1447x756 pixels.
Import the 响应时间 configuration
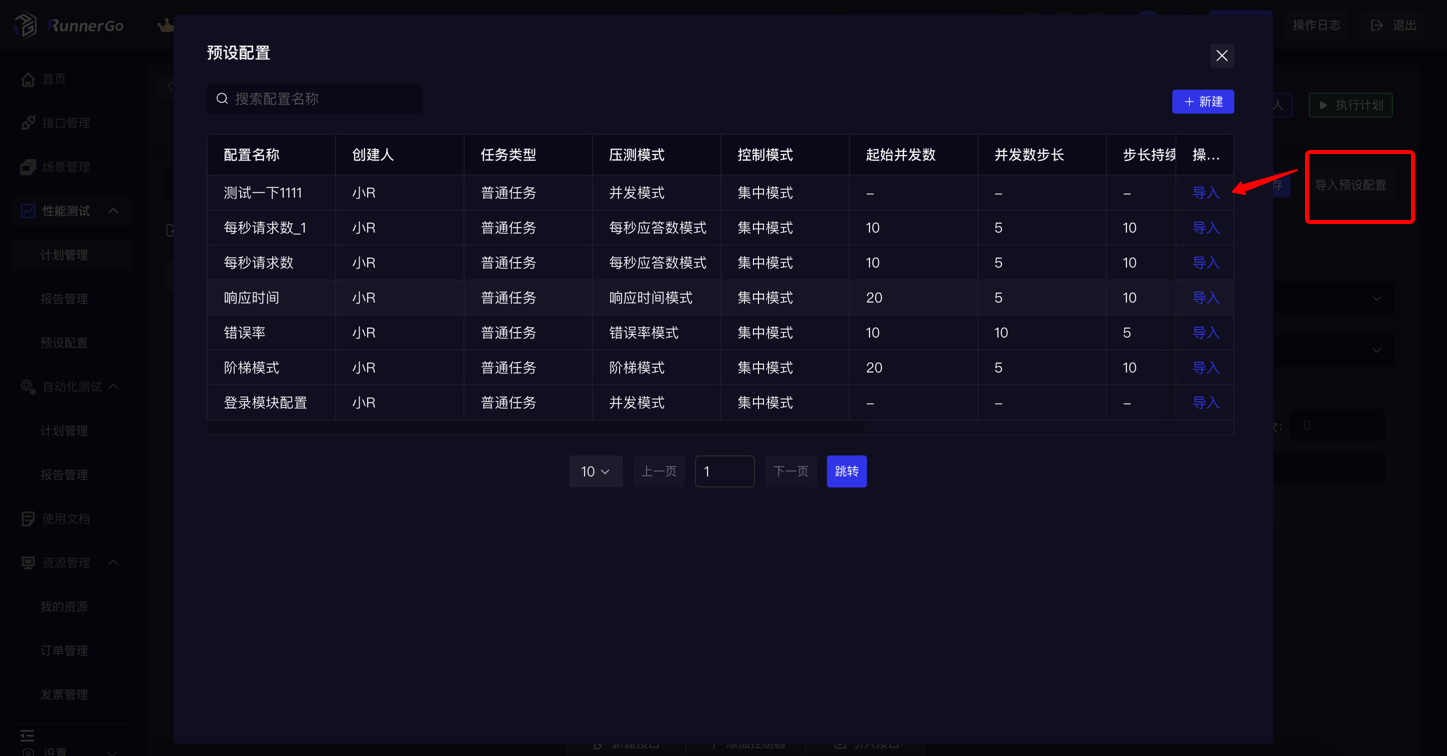[x=1205, y=298]
